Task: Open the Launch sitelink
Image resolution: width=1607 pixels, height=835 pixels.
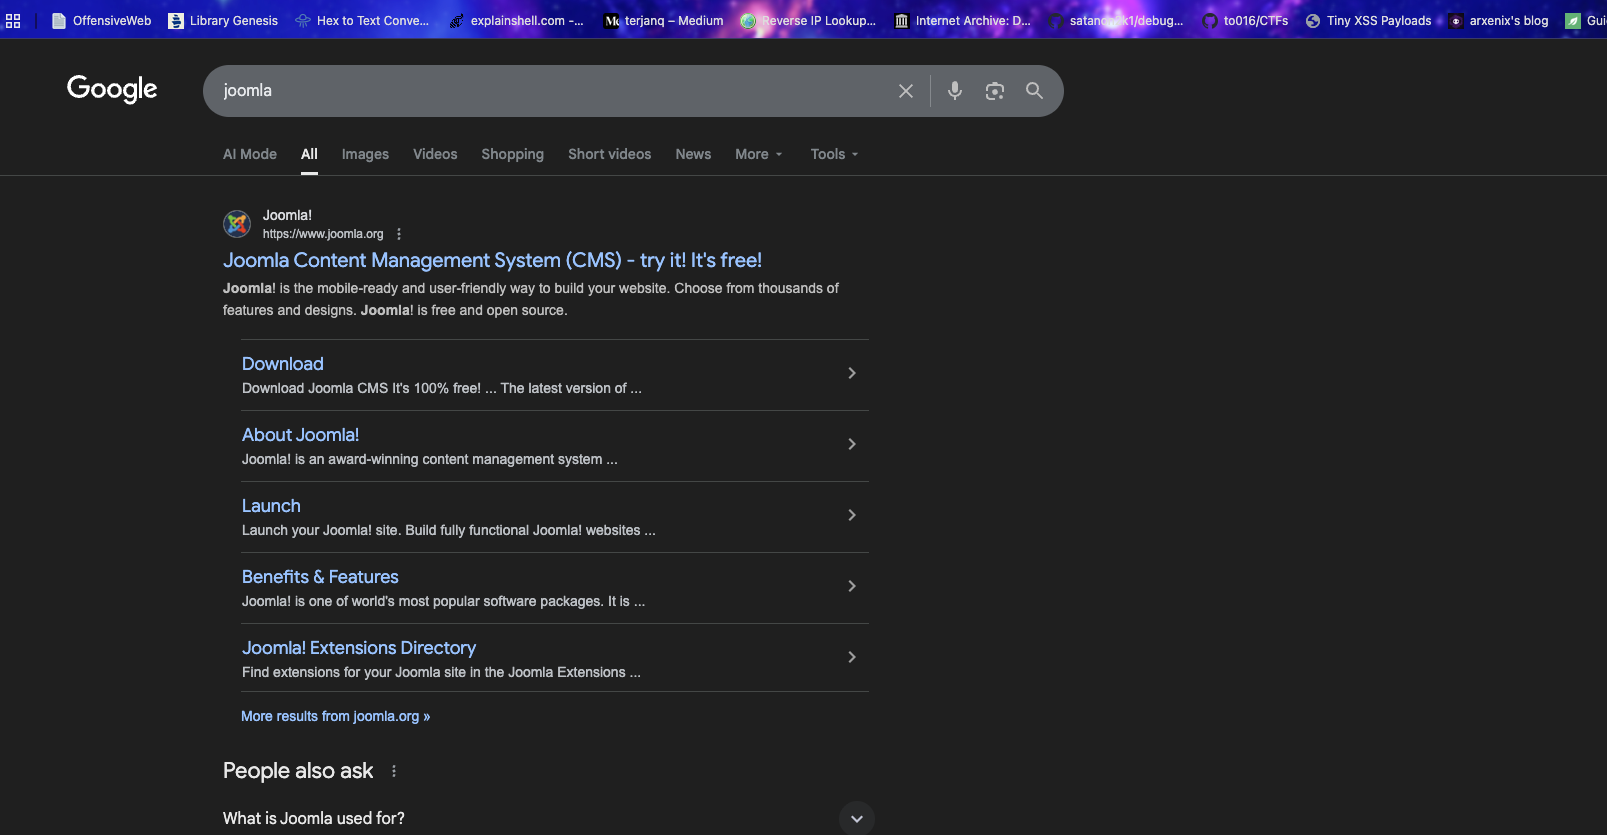Action: 271,506
